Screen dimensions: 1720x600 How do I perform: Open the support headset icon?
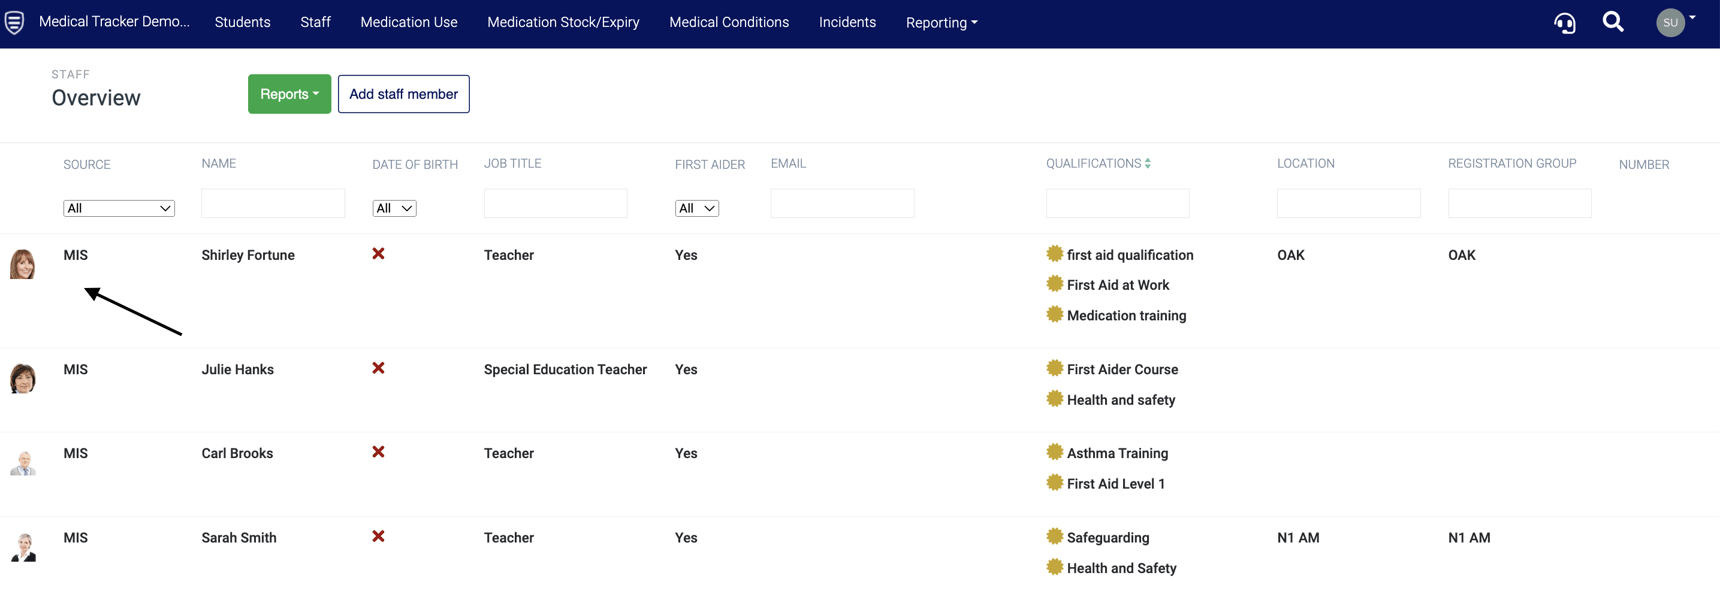coord(1565,22)
